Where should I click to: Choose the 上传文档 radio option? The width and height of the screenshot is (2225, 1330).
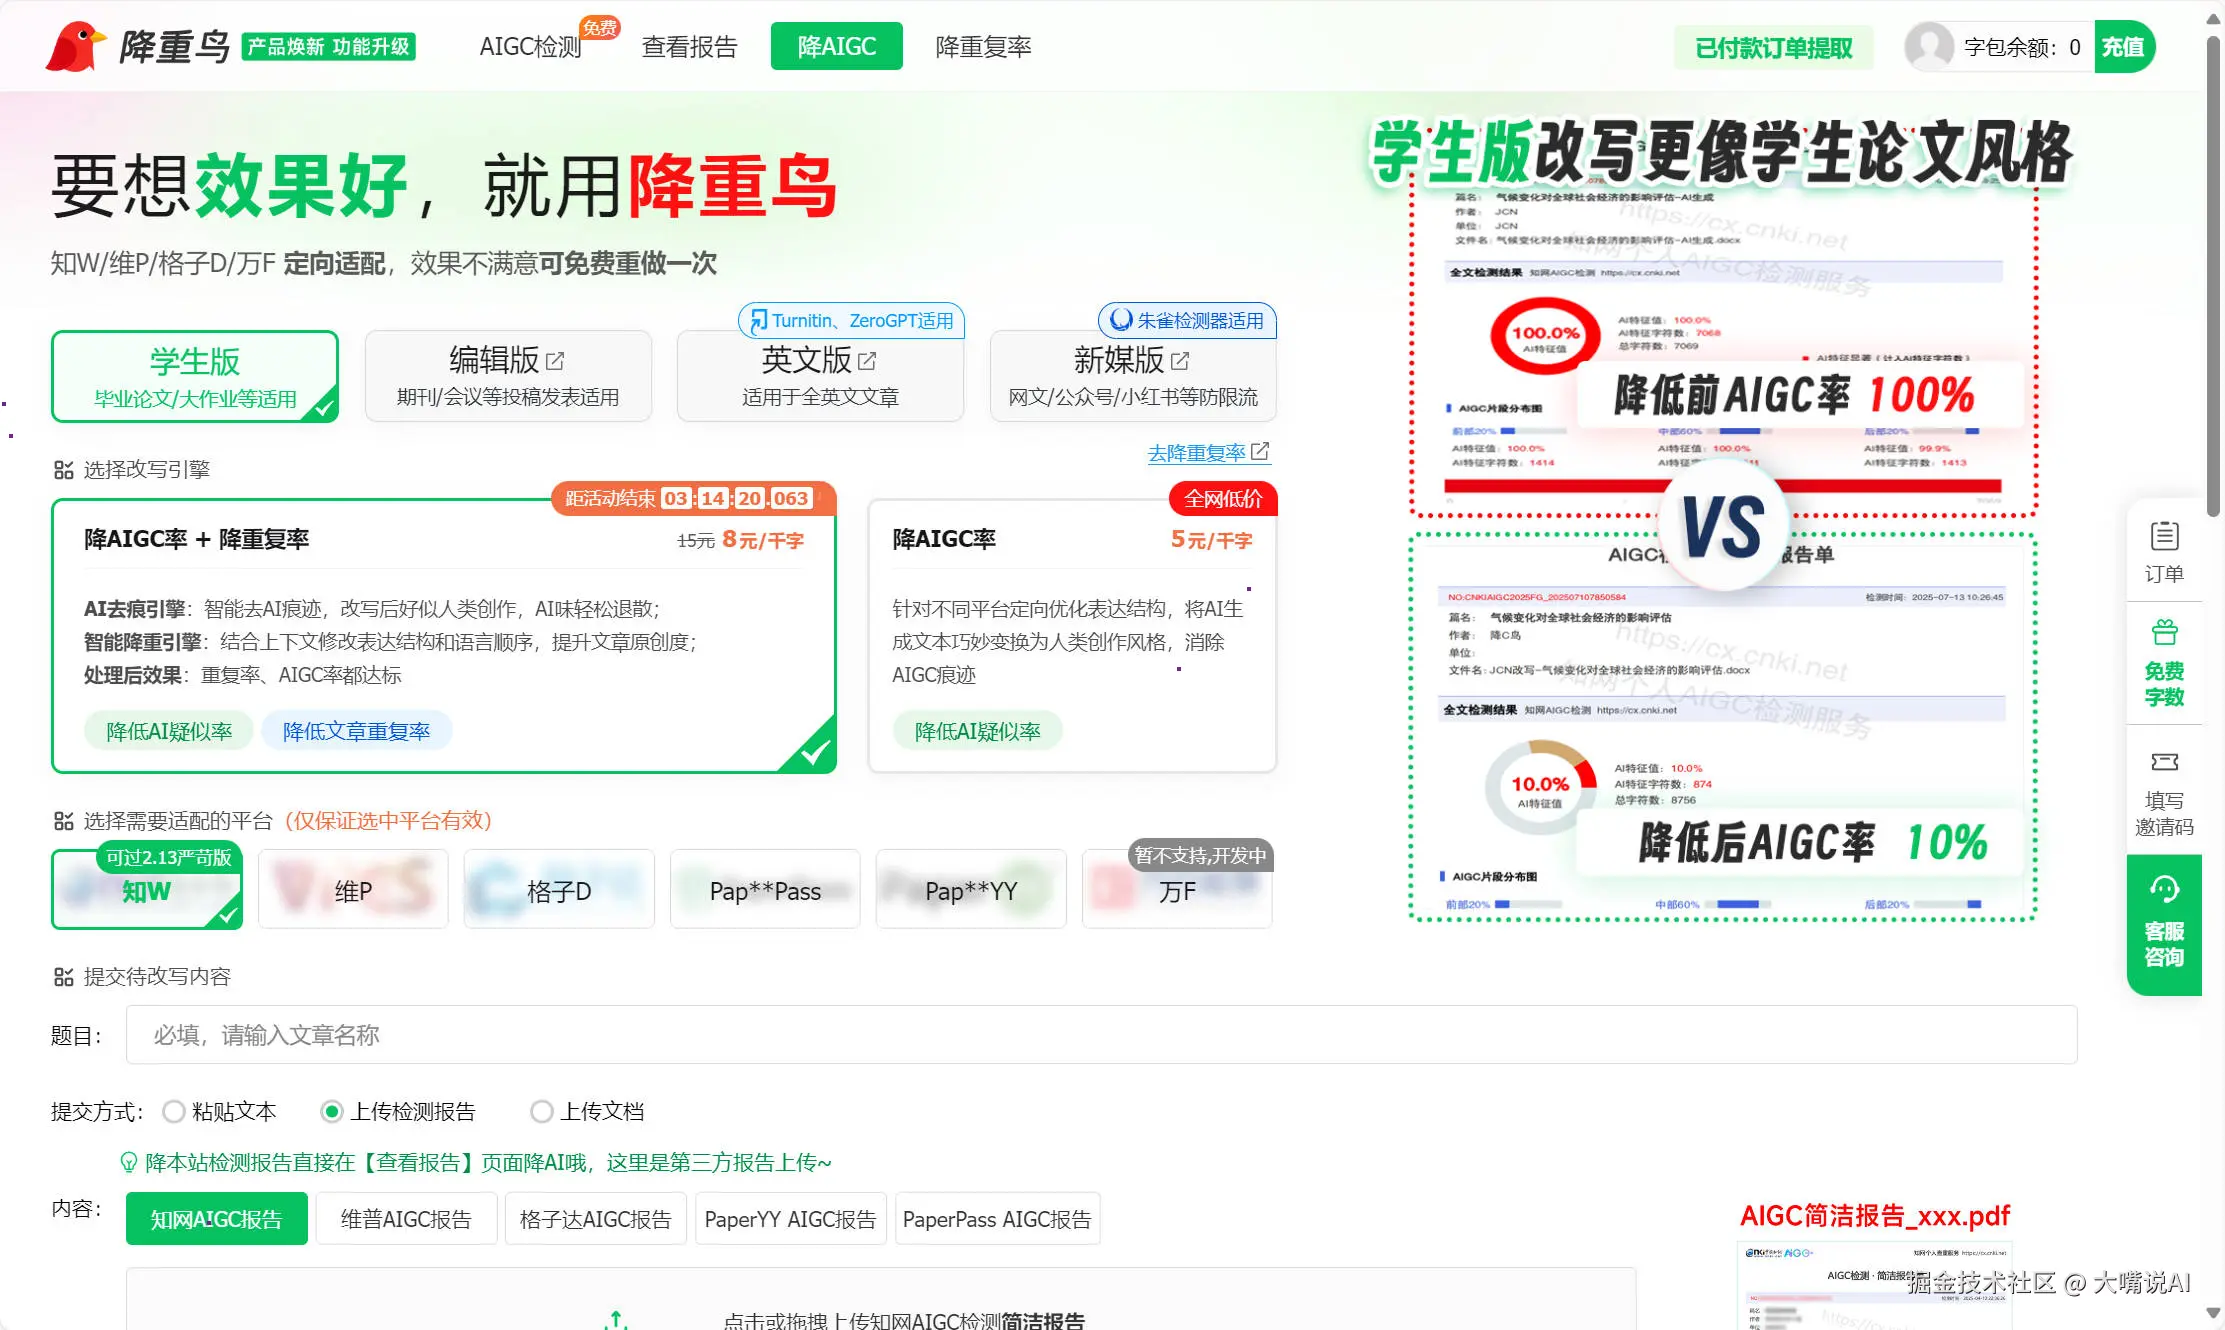(541, 1111)
